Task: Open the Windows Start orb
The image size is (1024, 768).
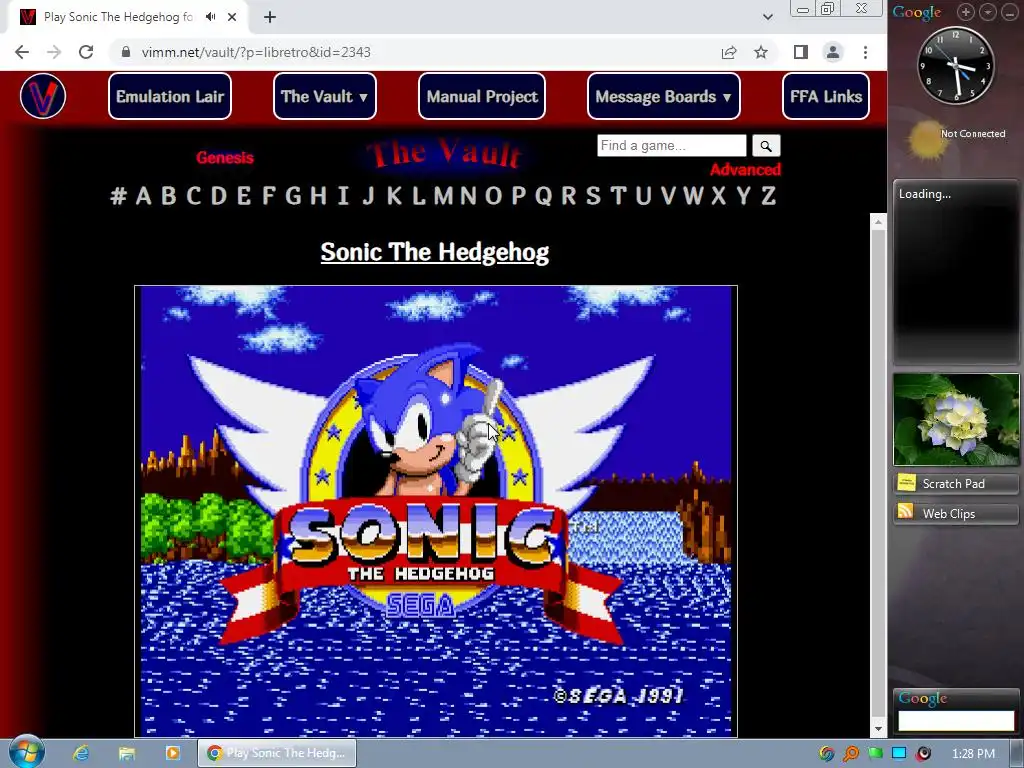Action: (26, 751)
